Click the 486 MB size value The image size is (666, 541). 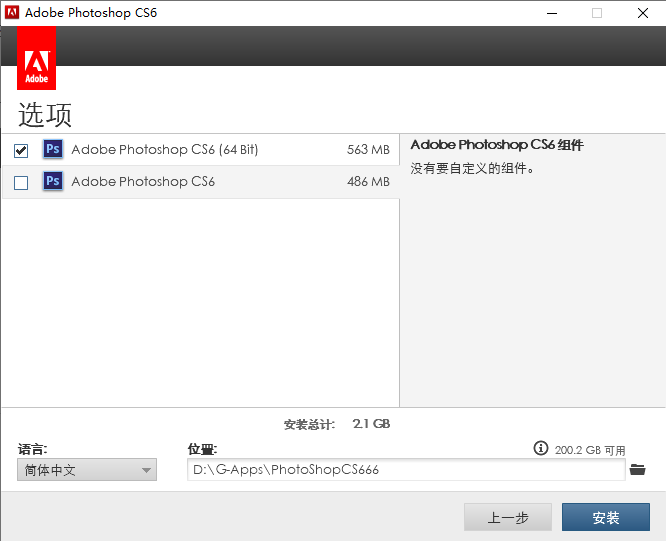[x=368, y=182]
